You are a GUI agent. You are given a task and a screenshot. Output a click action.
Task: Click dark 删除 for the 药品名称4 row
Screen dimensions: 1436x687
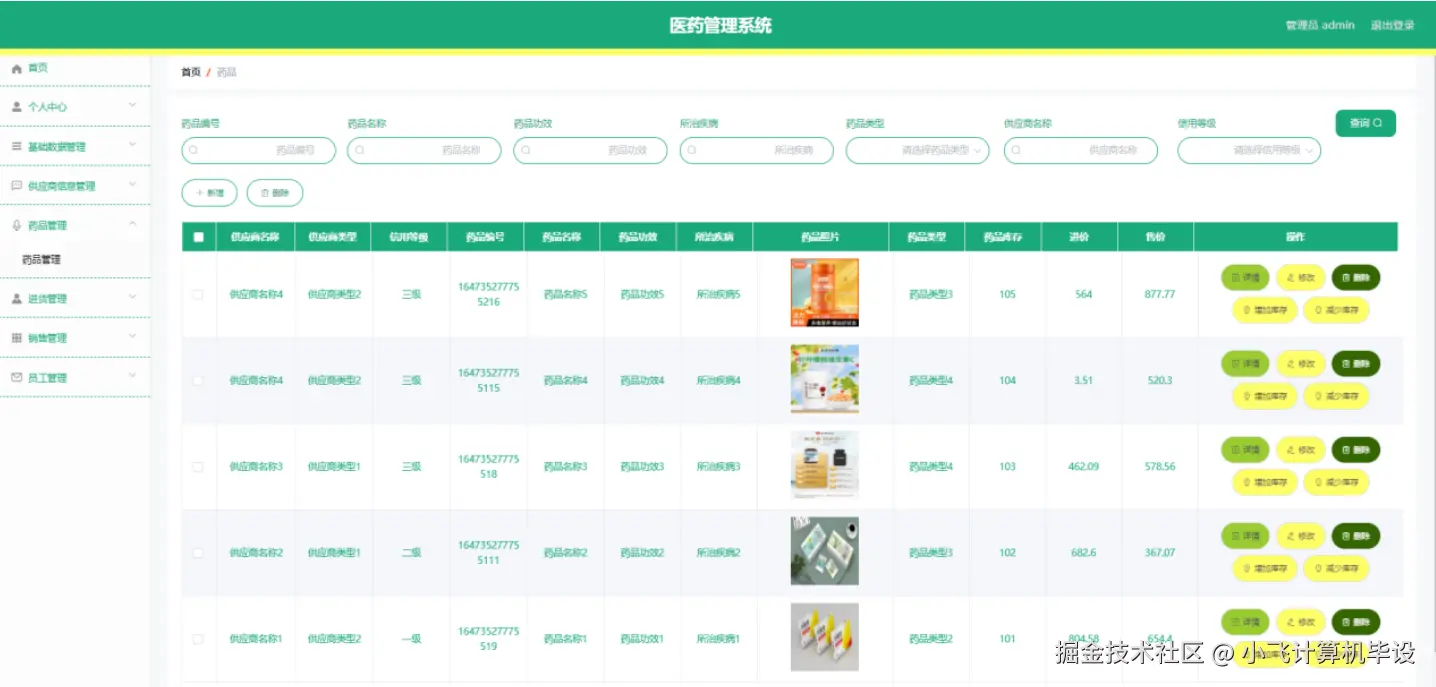point(1356,364)
